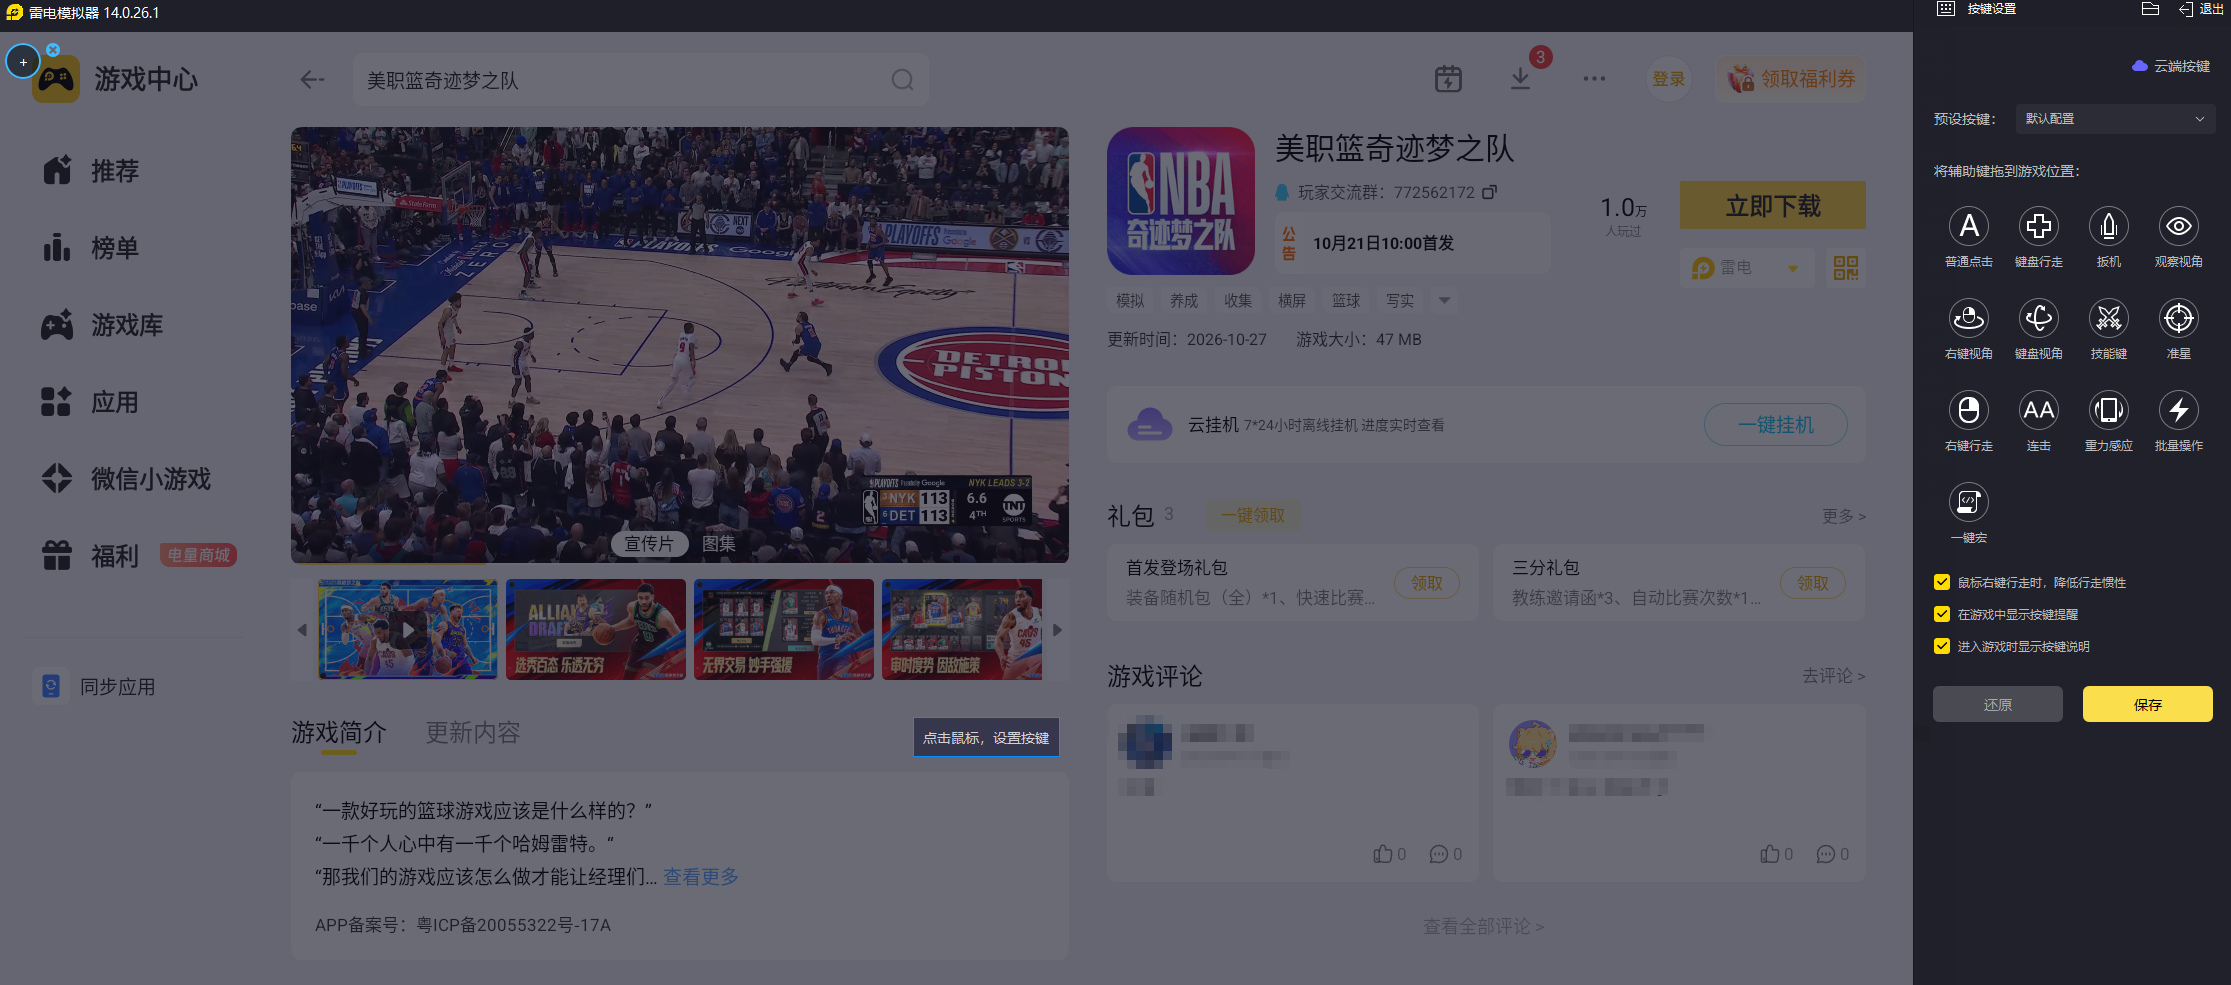2231x985 pixels.
Task: Open the 选秀百态 乐透无穷 thumbnail
Action: (595, 629)
